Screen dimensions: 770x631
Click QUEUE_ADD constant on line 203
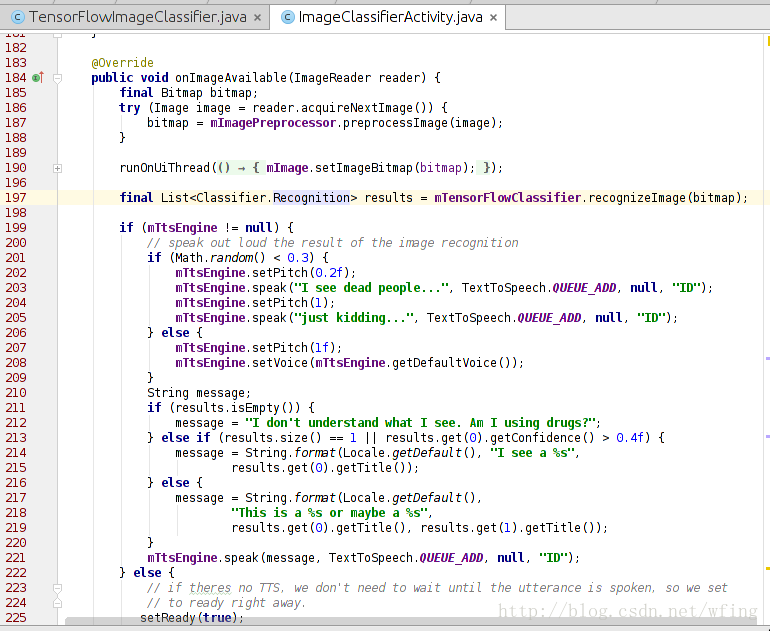tap(584, 288)
